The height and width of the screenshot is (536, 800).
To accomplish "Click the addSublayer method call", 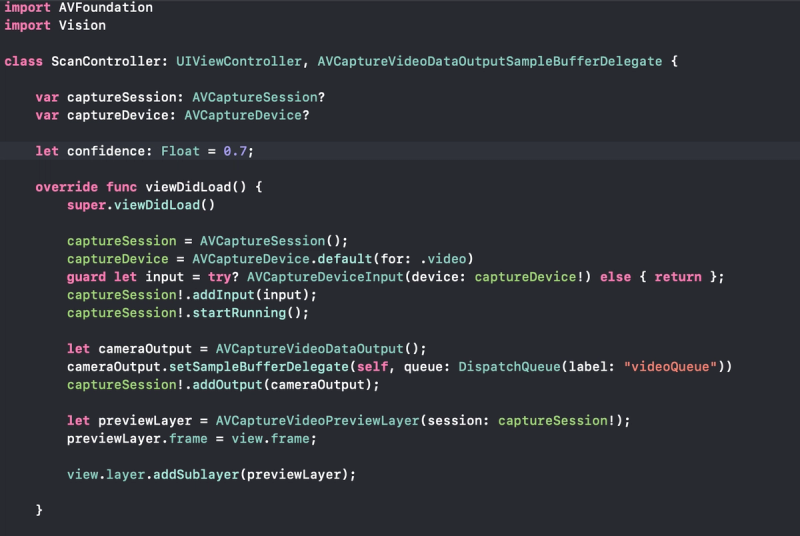I will [x=196, y=475].
